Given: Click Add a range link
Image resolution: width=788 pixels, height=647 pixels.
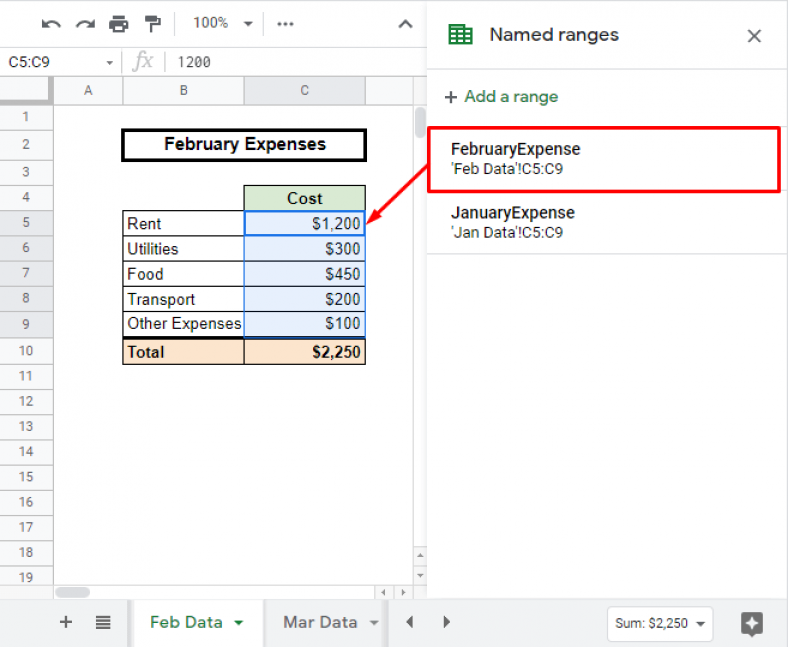Looking at the screenshot, I should pos(502,97).
